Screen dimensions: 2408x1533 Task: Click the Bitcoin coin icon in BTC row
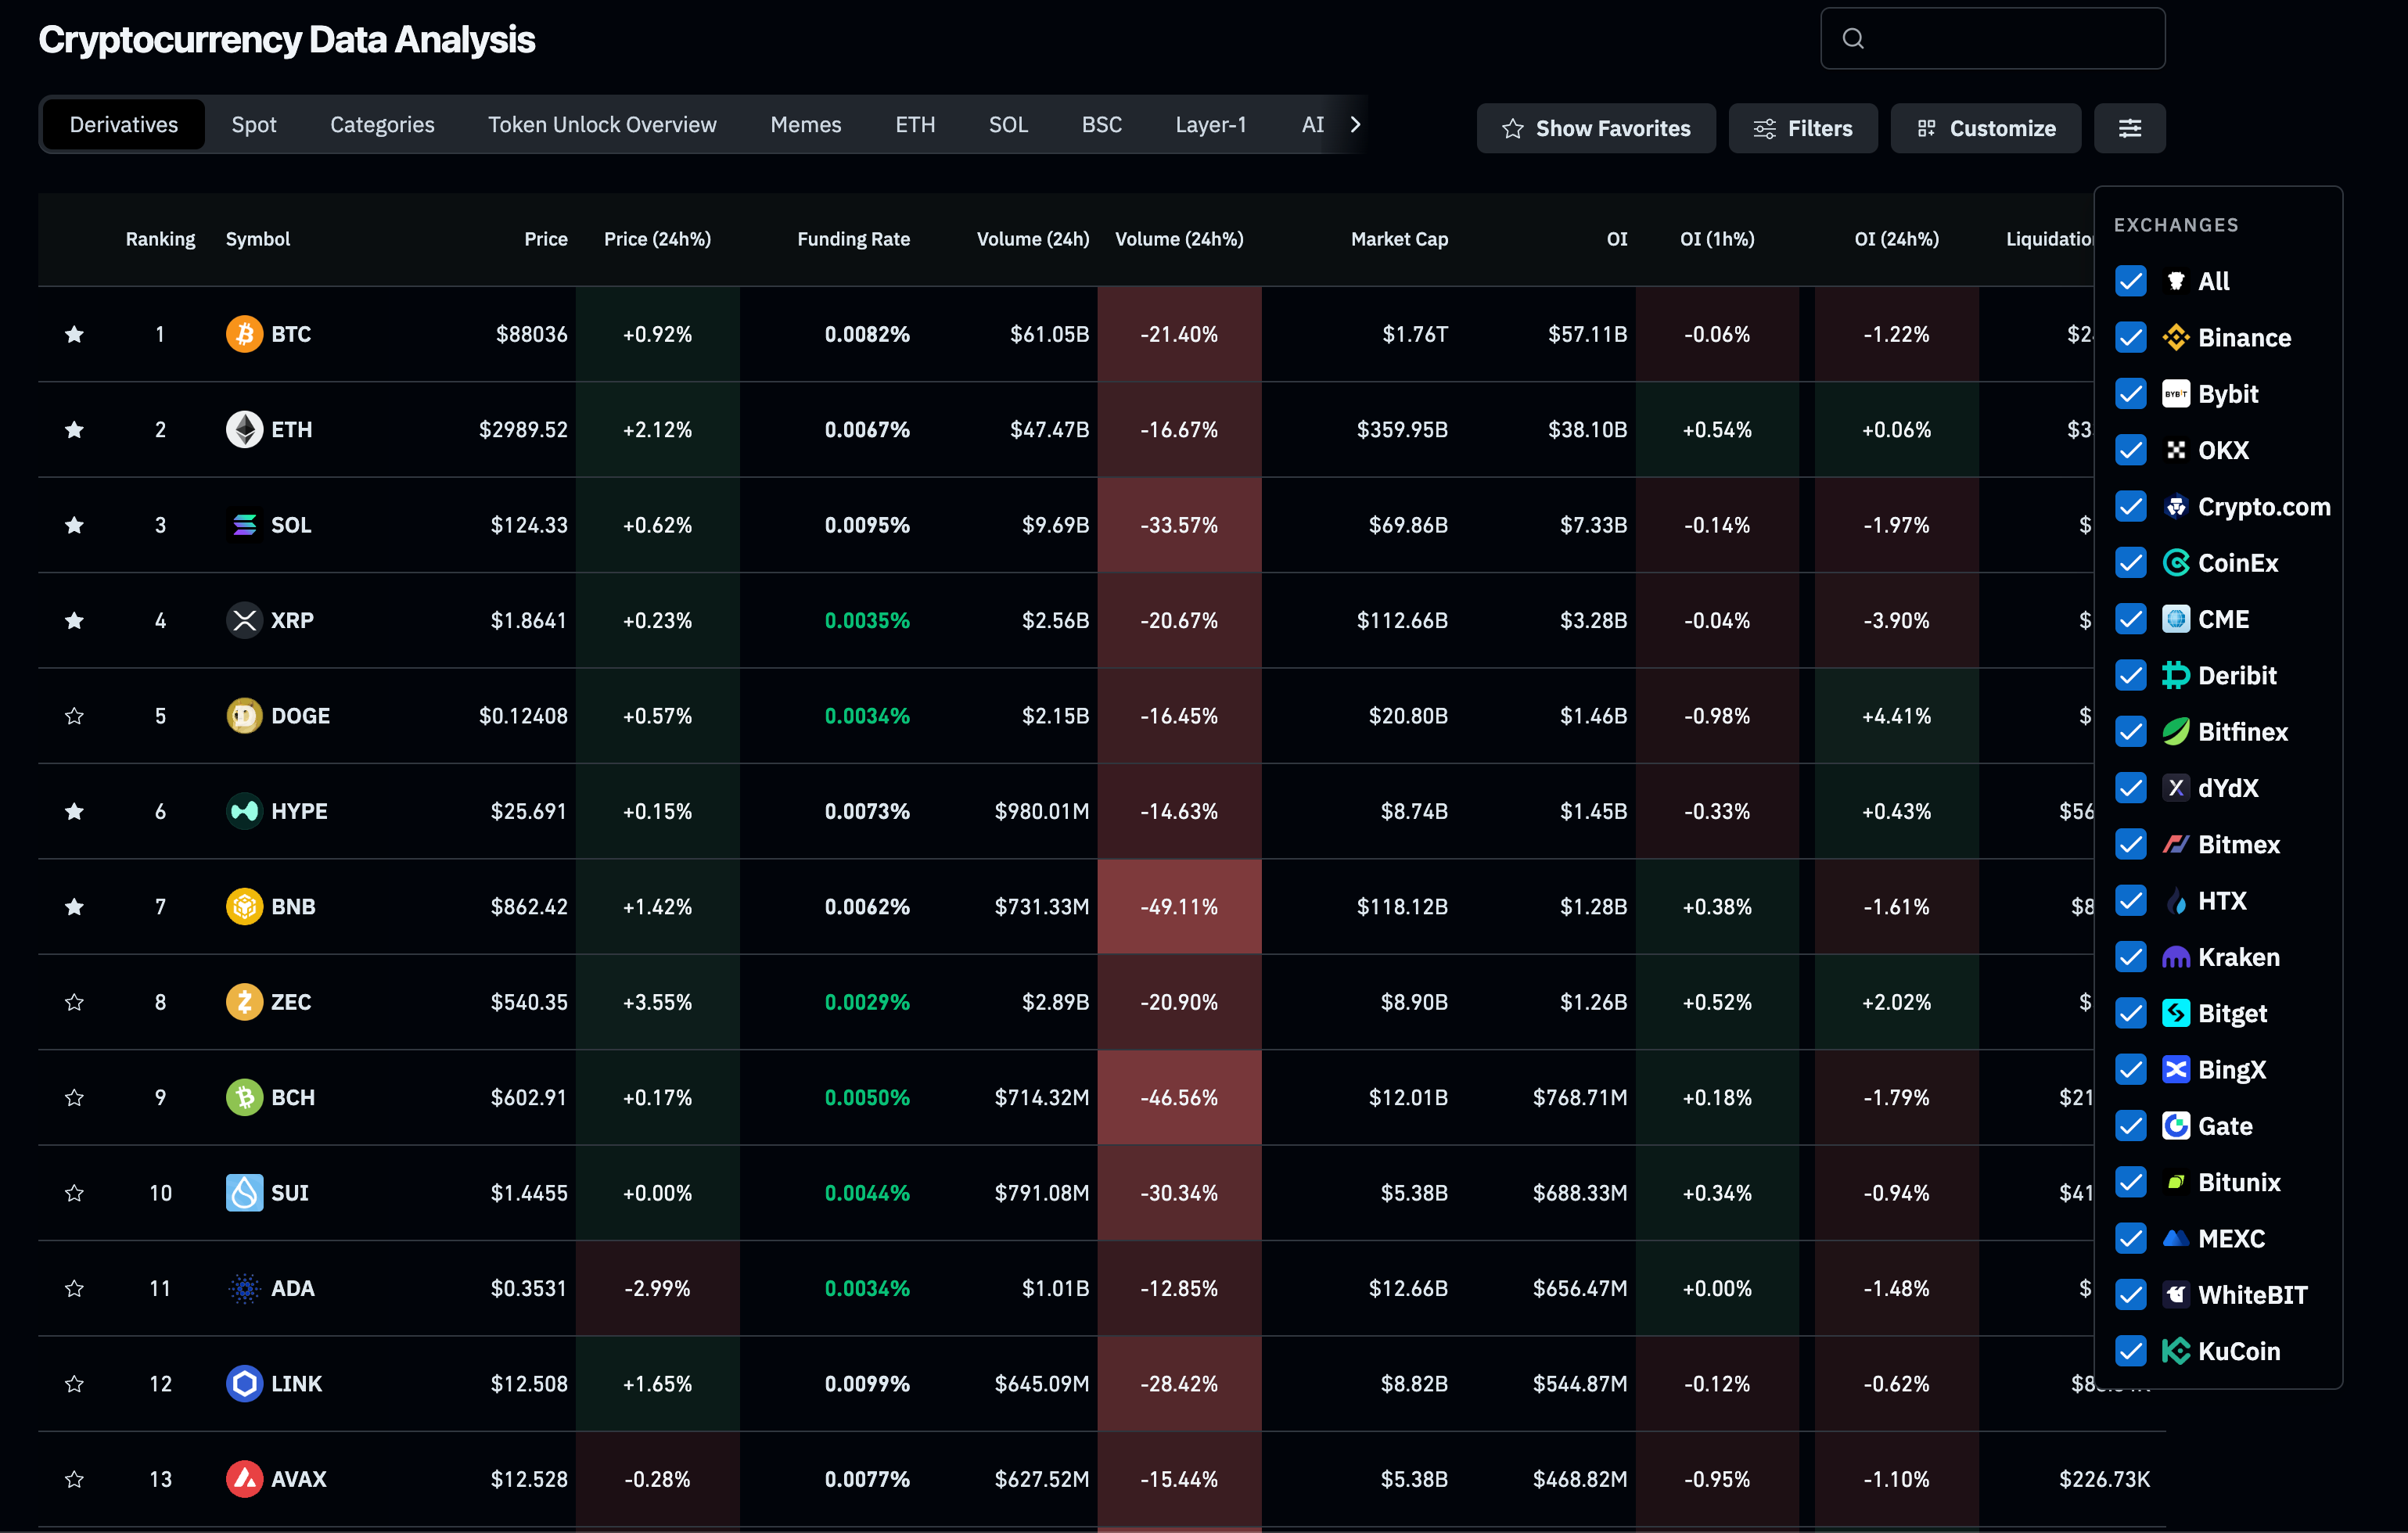pos(244,334)
